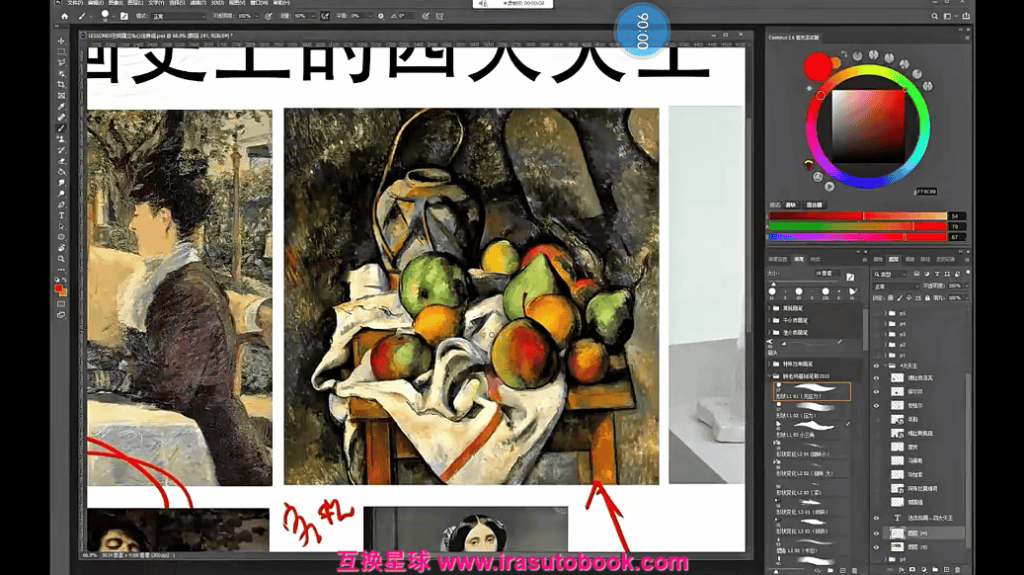1024x575 pixels.
Task: Click the large red foreground color circle
Action: [x=818, y=67]
